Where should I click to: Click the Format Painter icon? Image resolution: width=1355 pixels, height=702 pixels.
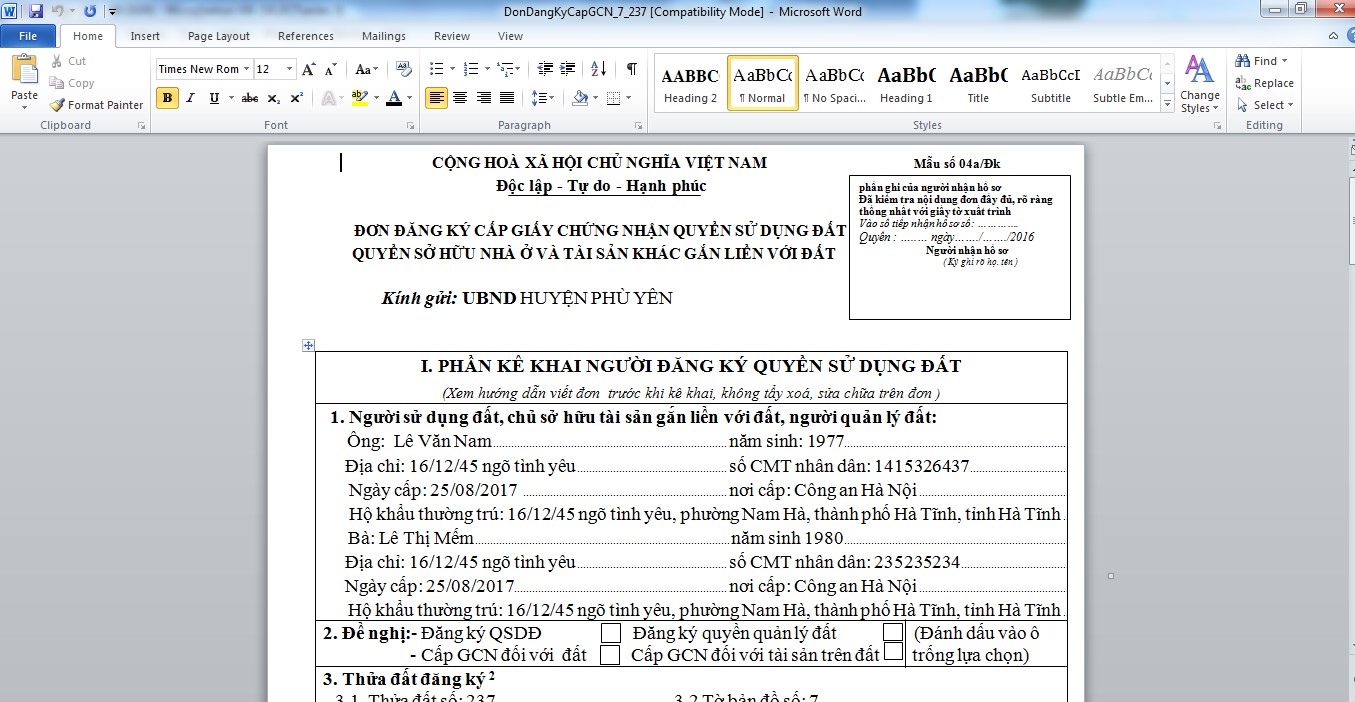[x=58, y=105]
